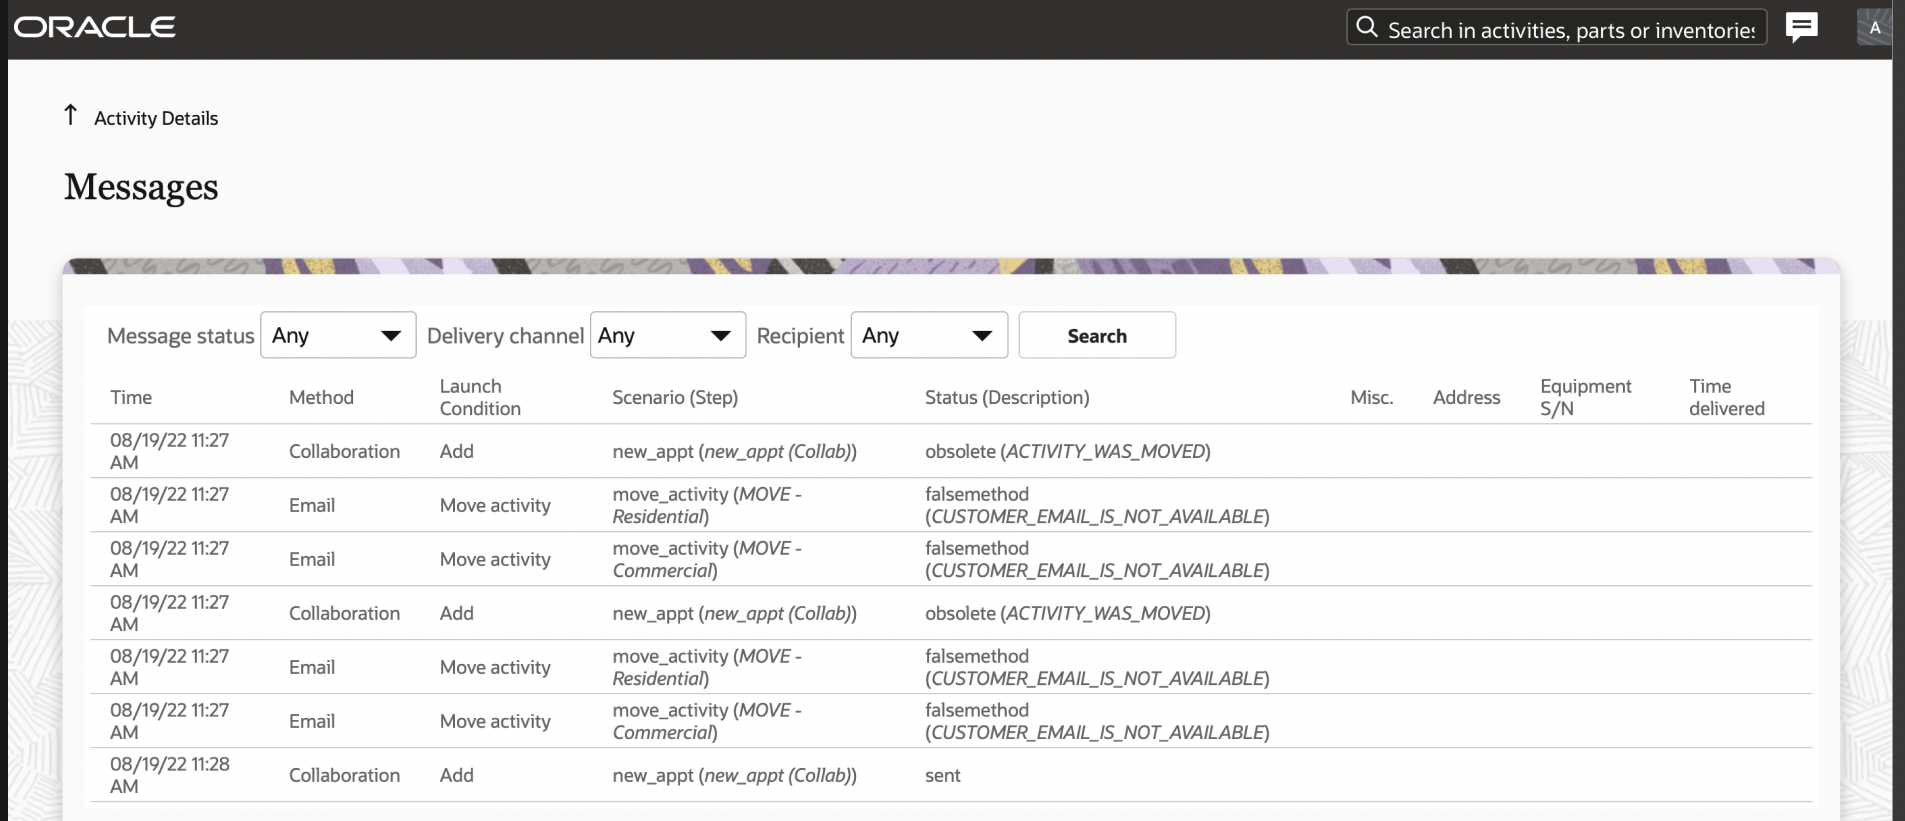Expand the Delivery channel dropdown
This screenshot has width=1905, height=821.
(667, 336)
